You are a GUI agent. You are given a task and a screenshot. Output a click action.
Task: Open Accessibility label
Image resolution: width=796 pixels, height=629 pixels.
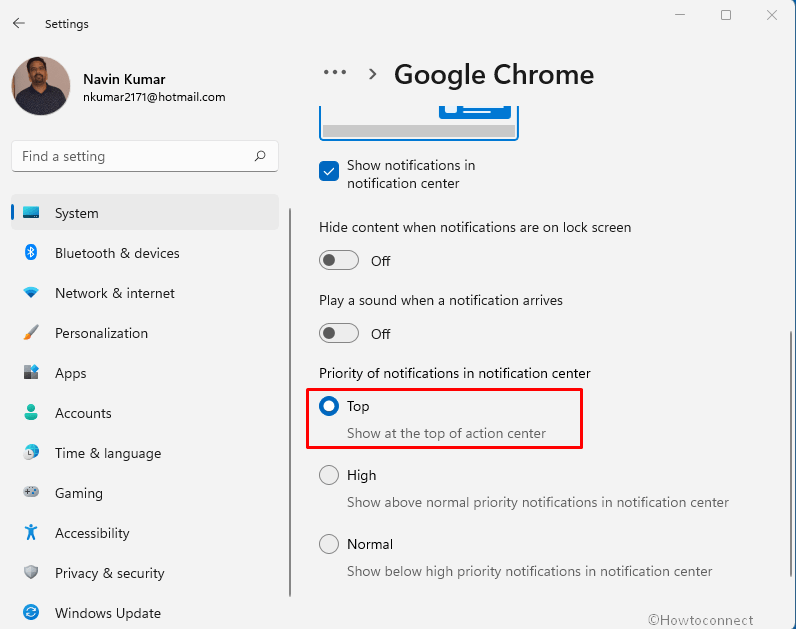[x=92, y=533]
